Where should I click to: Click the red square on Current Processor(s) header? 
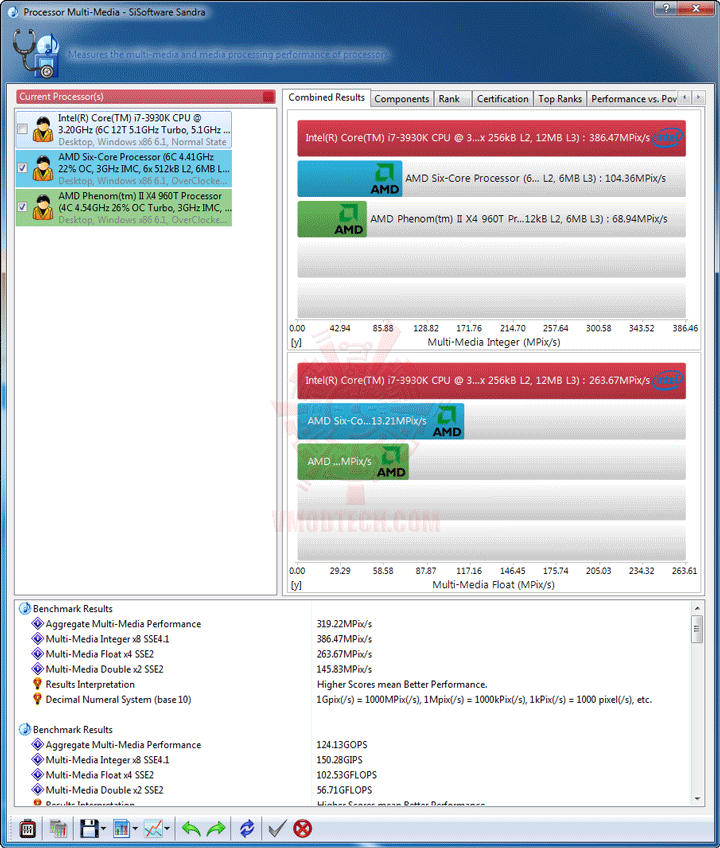click(268, 97)
